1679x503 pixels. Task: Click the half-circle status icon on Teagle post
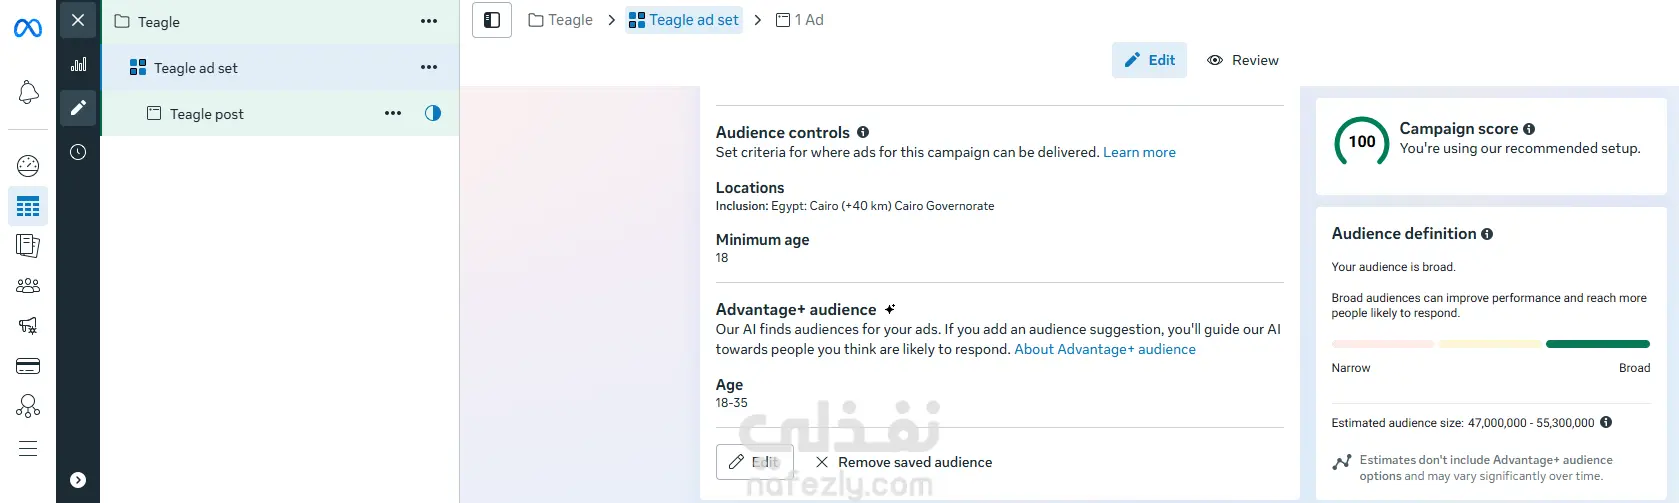(433, 113)
